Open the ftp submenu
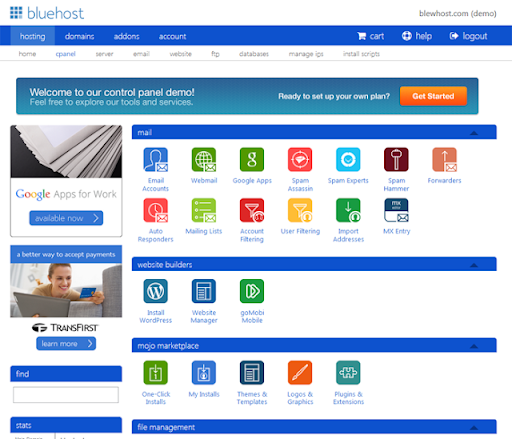Screen dimensions: 512x439 click(x=215, y=54)
